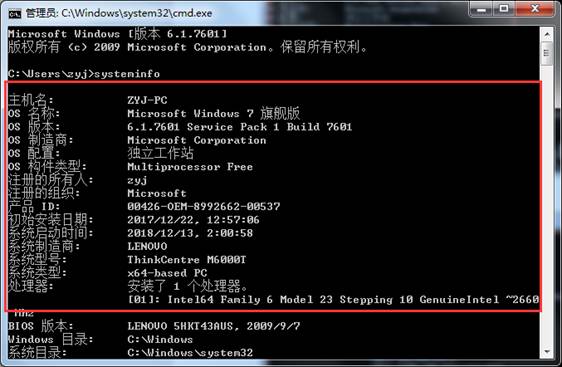
Task: Click the cmd.exe icon in title bar
Action: coord(15,14)
